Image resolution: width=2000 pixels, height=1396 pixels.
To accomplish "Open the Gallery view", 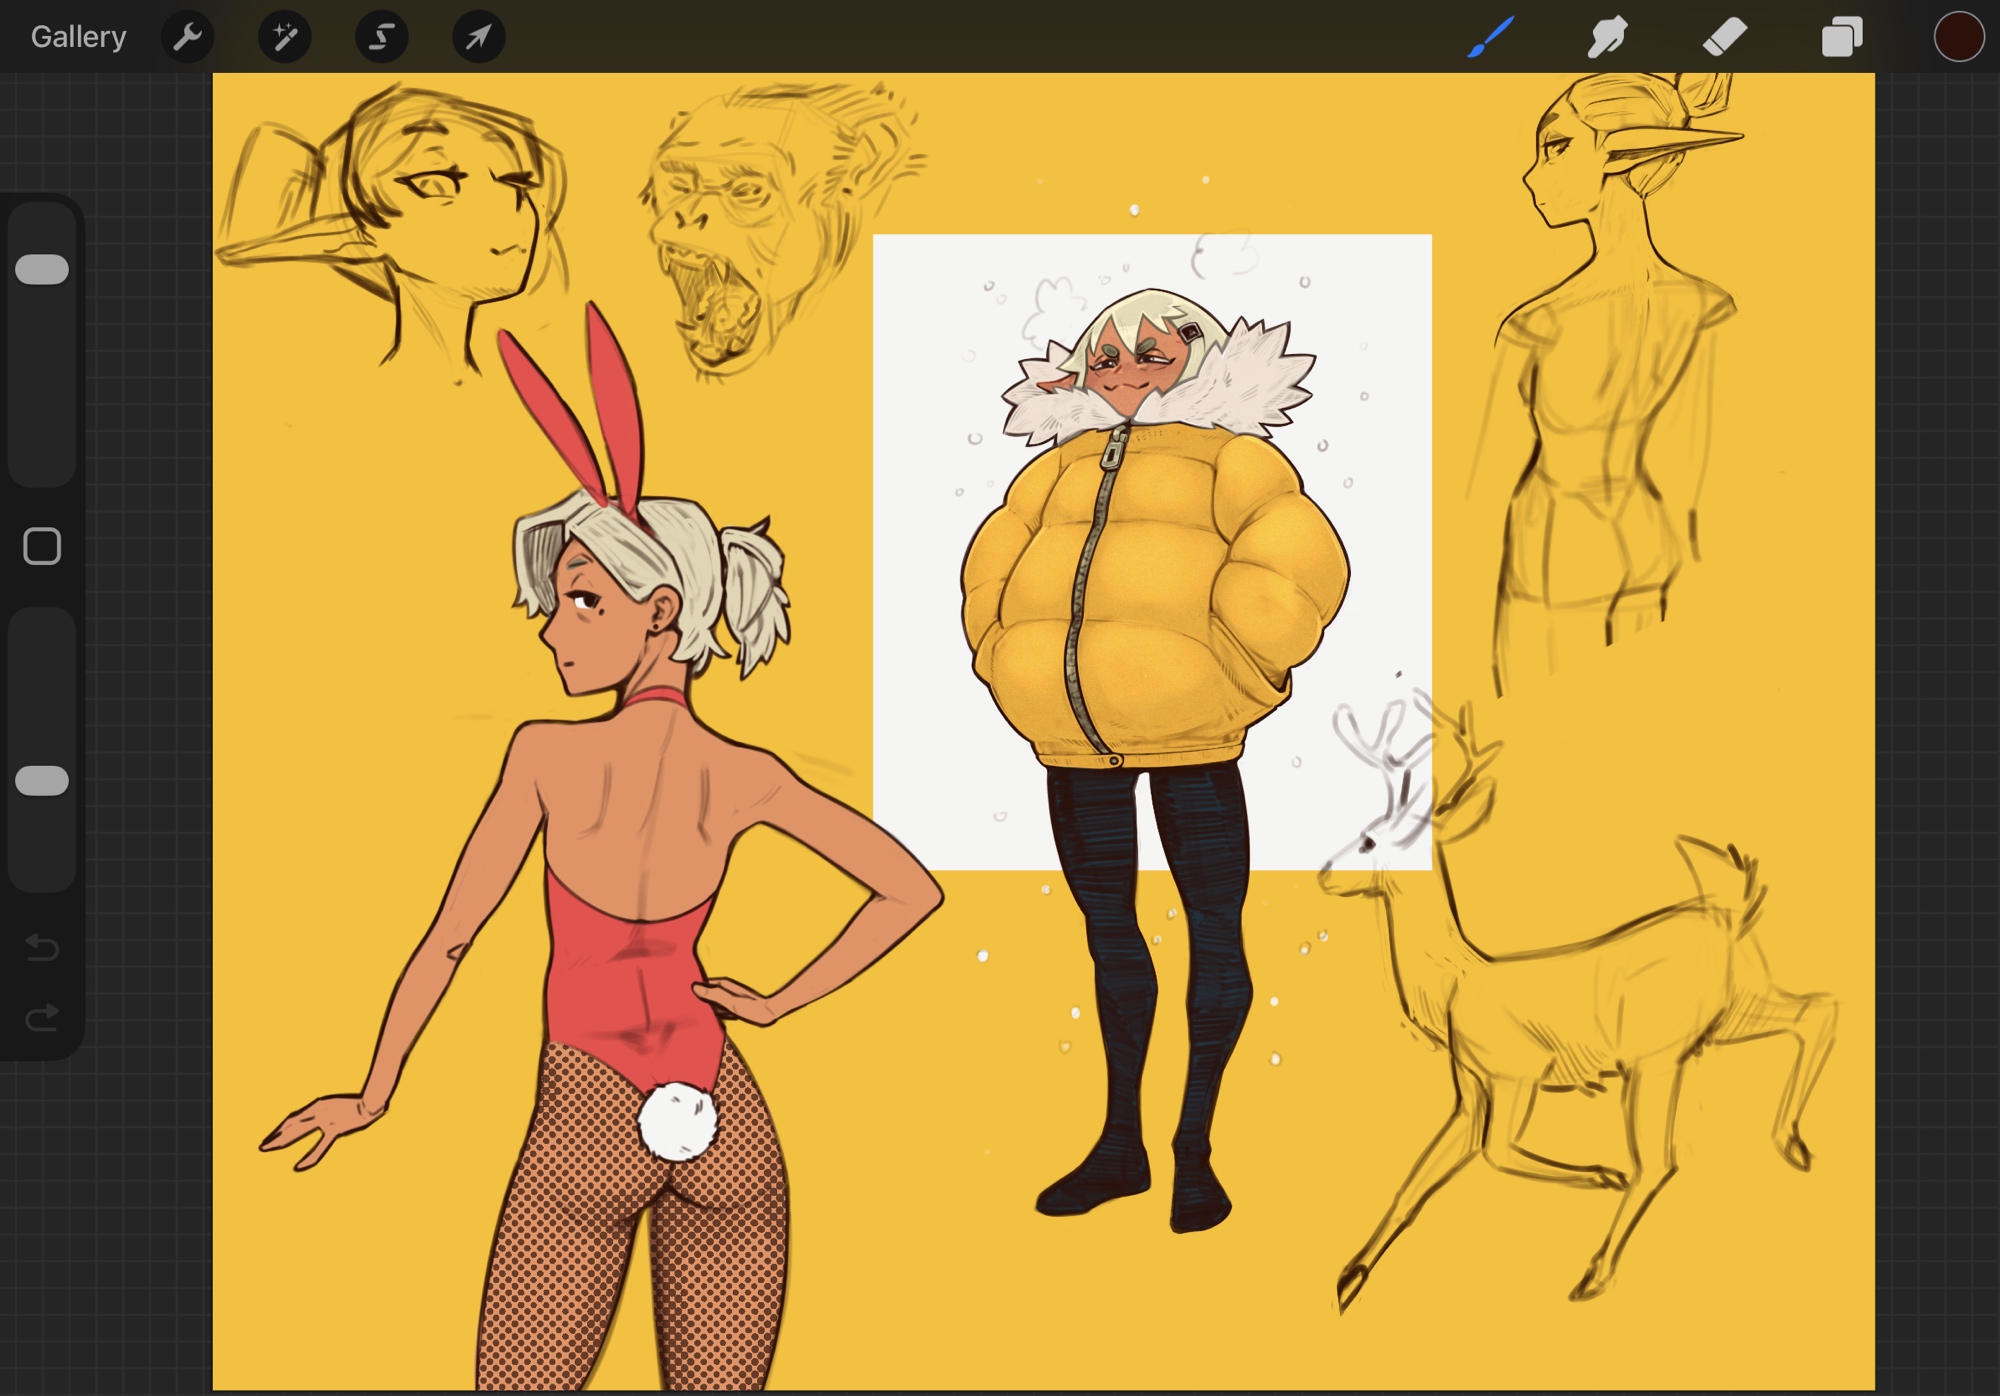I will (78, 37).
